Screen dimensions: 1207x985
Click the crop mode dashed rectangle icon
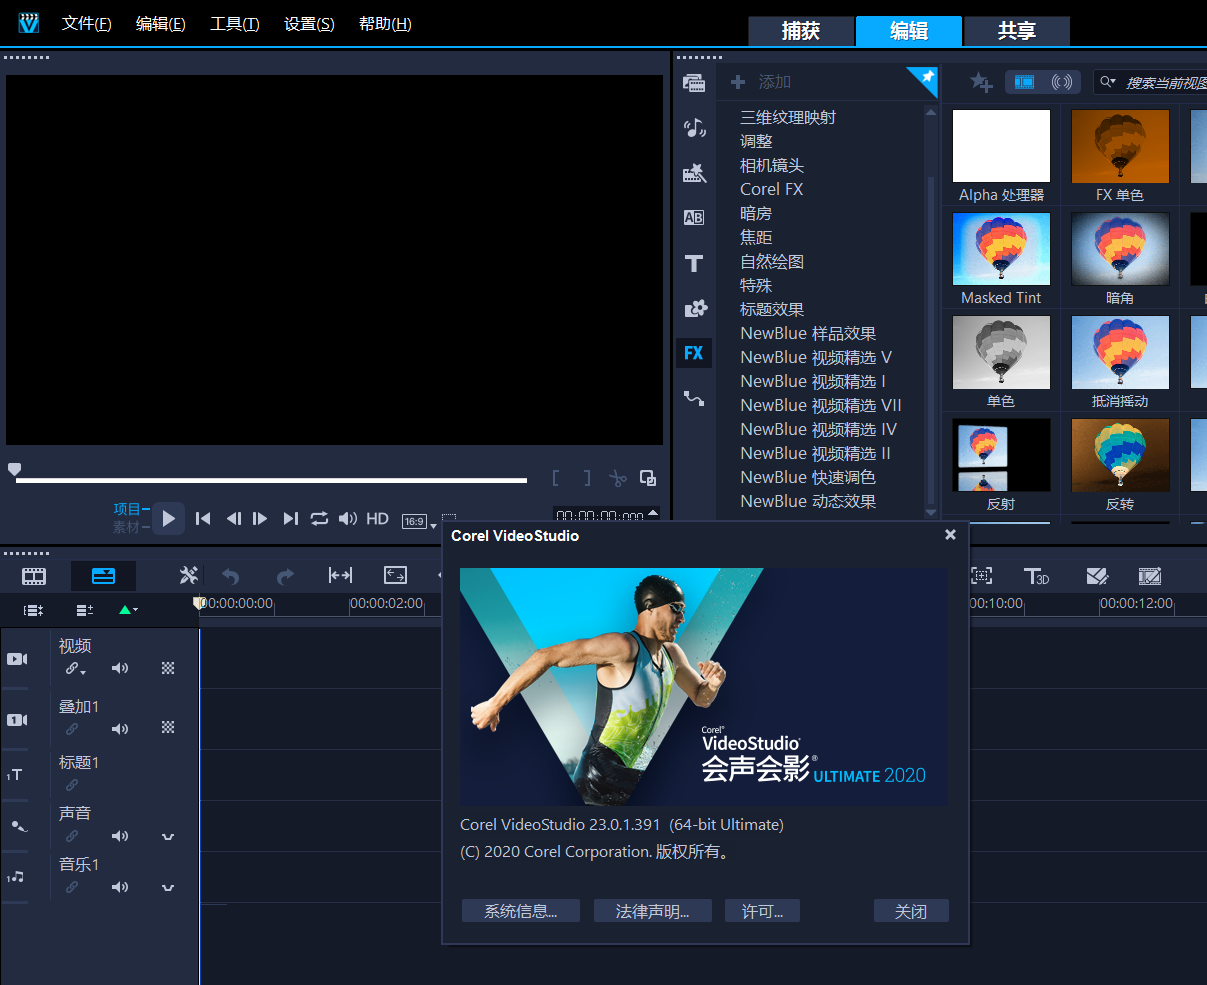(x=449, y=519)
